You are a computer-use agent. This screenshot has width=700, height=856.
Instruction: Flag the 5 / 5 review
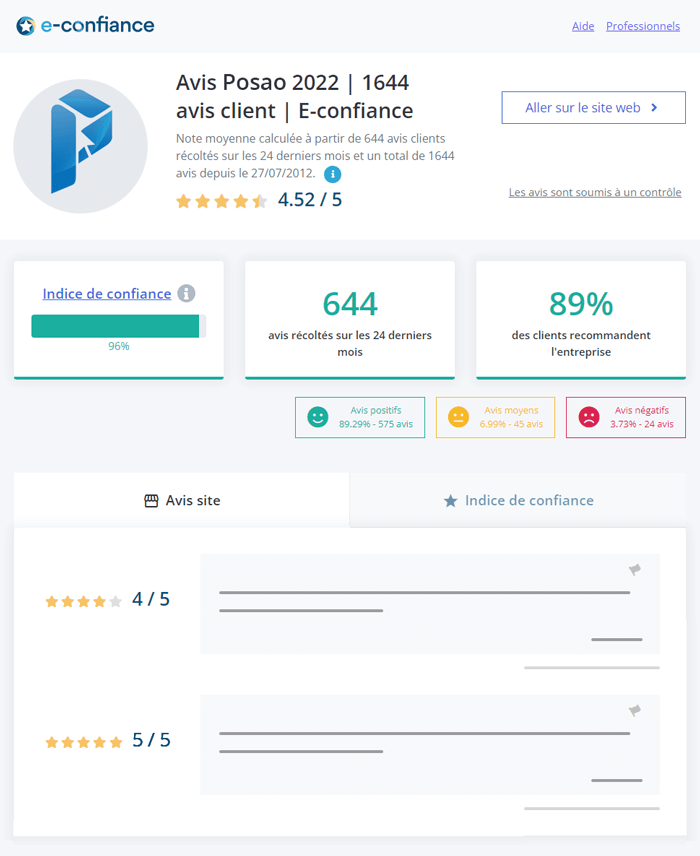[x=634, y=711]
